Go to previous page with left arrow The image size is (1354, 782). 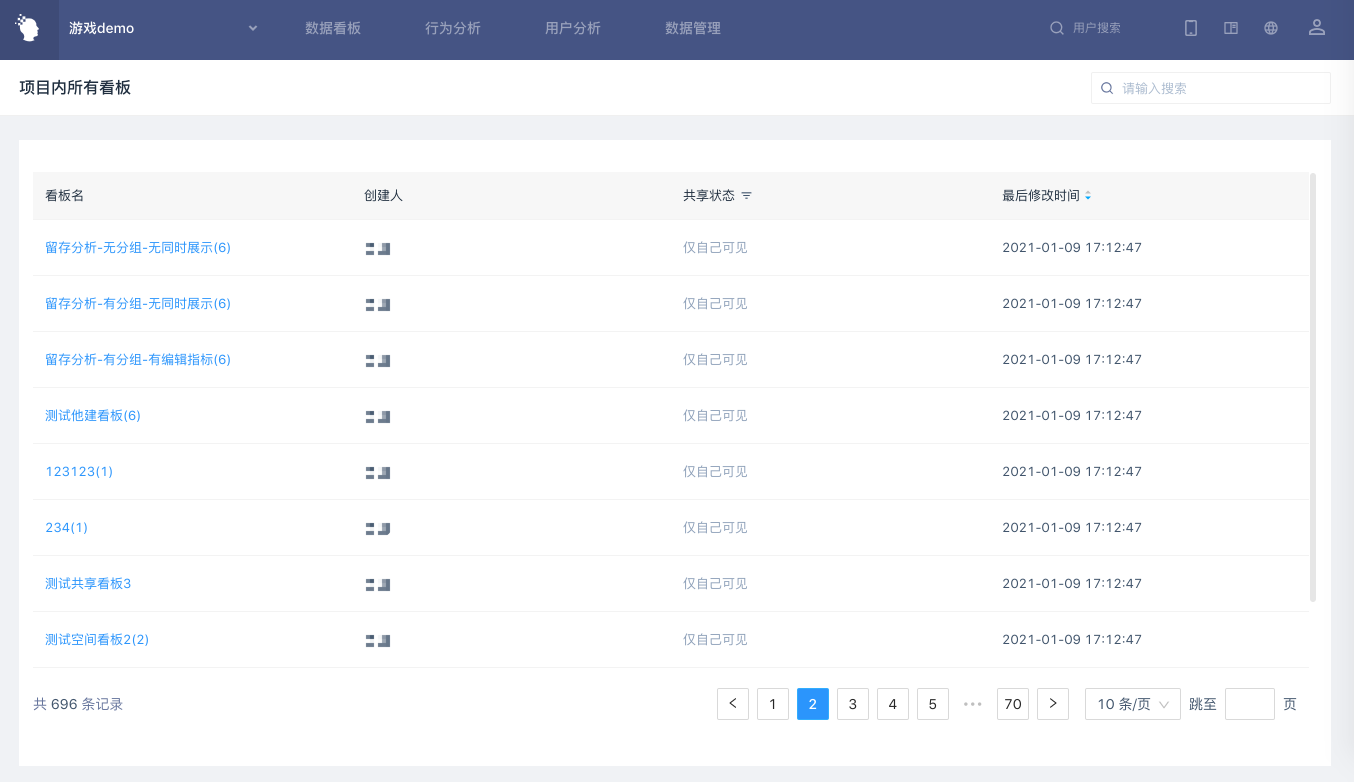[x=733, y=704]
